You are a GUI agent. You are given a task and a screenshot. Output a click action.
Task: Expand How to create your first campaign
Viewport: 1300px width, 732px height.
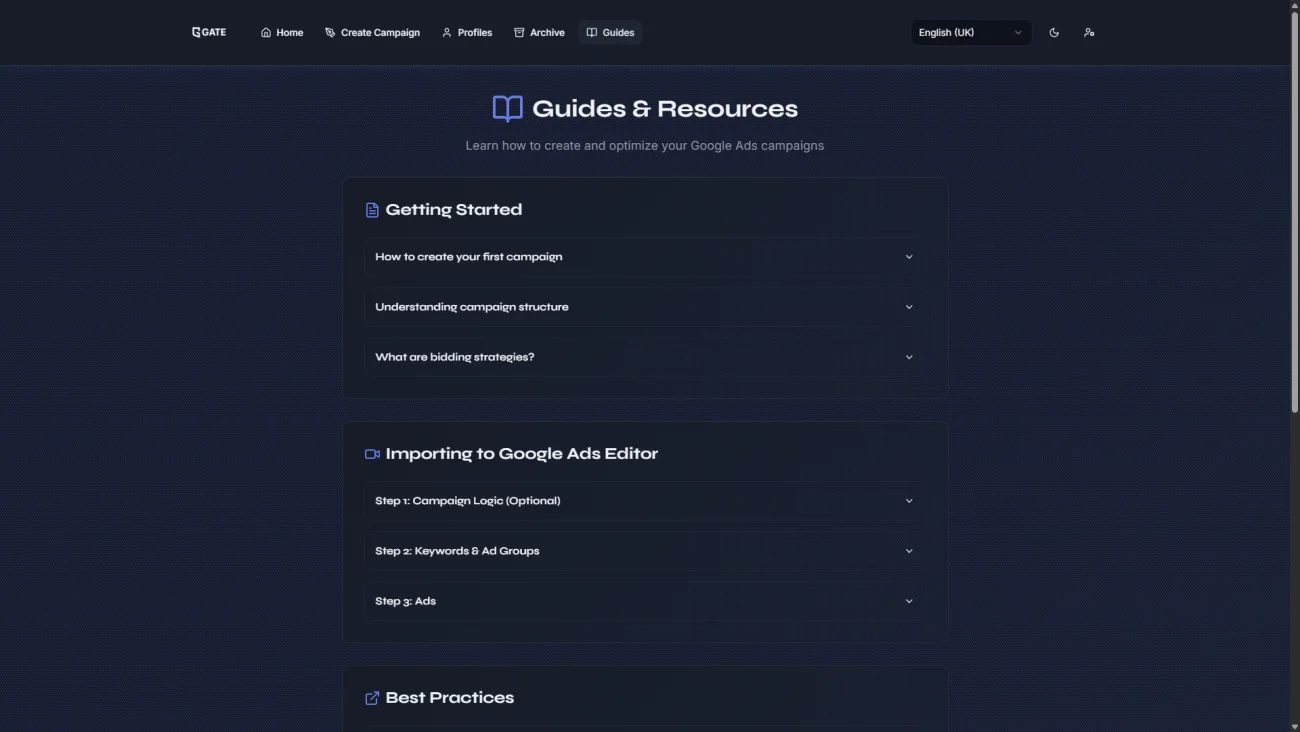(644, 257)
